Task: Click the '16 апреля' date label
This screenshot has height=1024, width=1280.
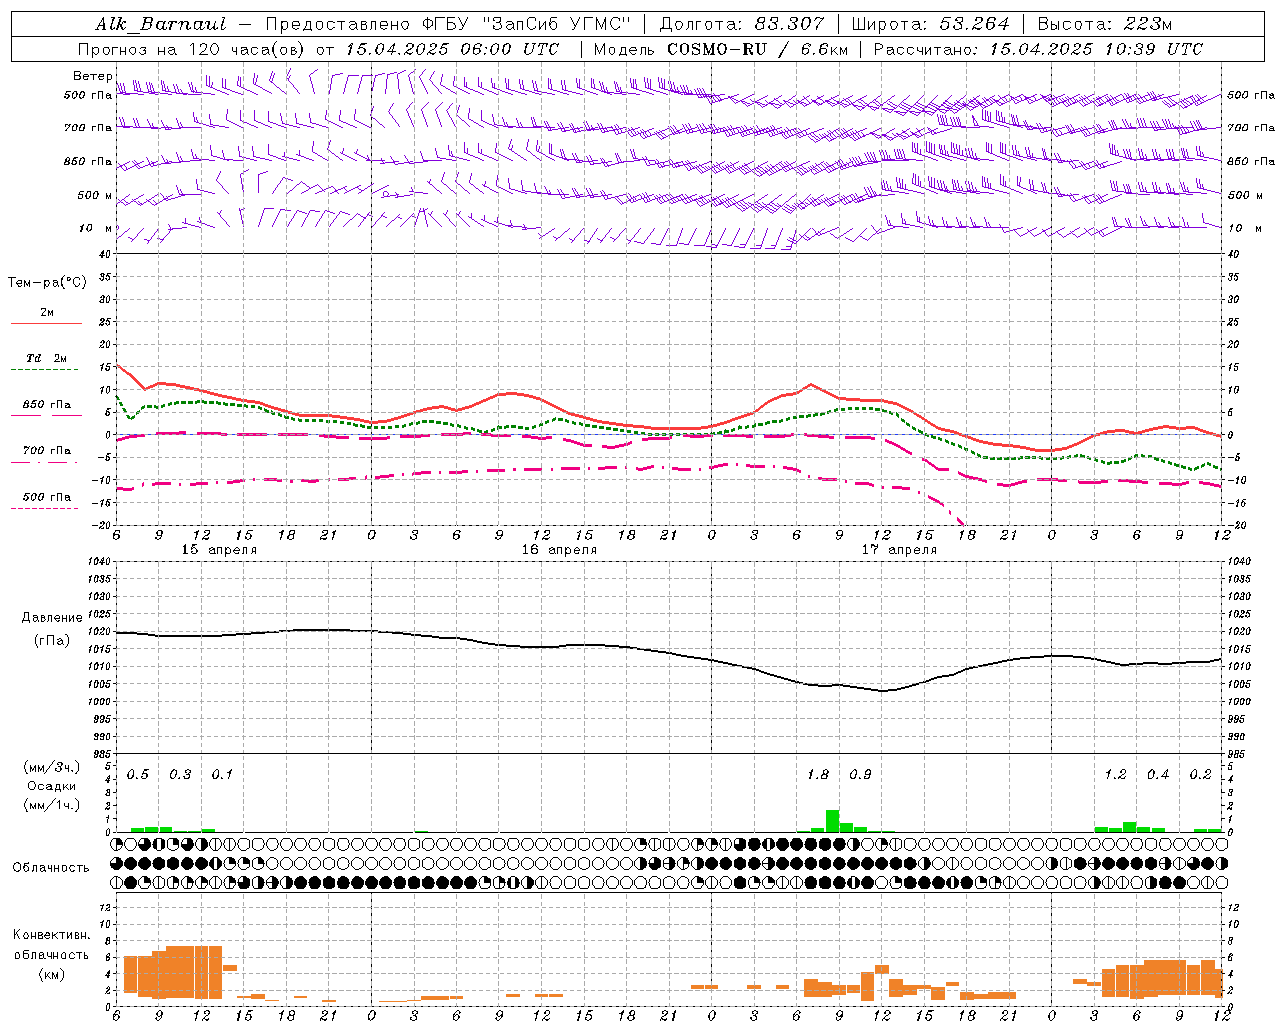Action: click(x=559, y=550)
